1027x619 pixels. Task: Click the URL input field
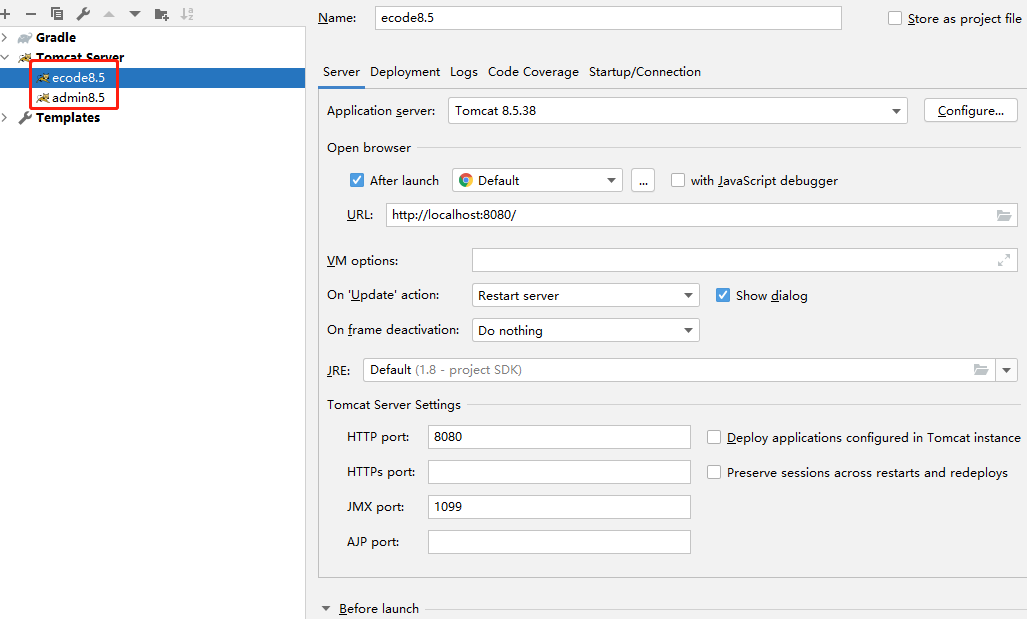(x=701, y=215)
